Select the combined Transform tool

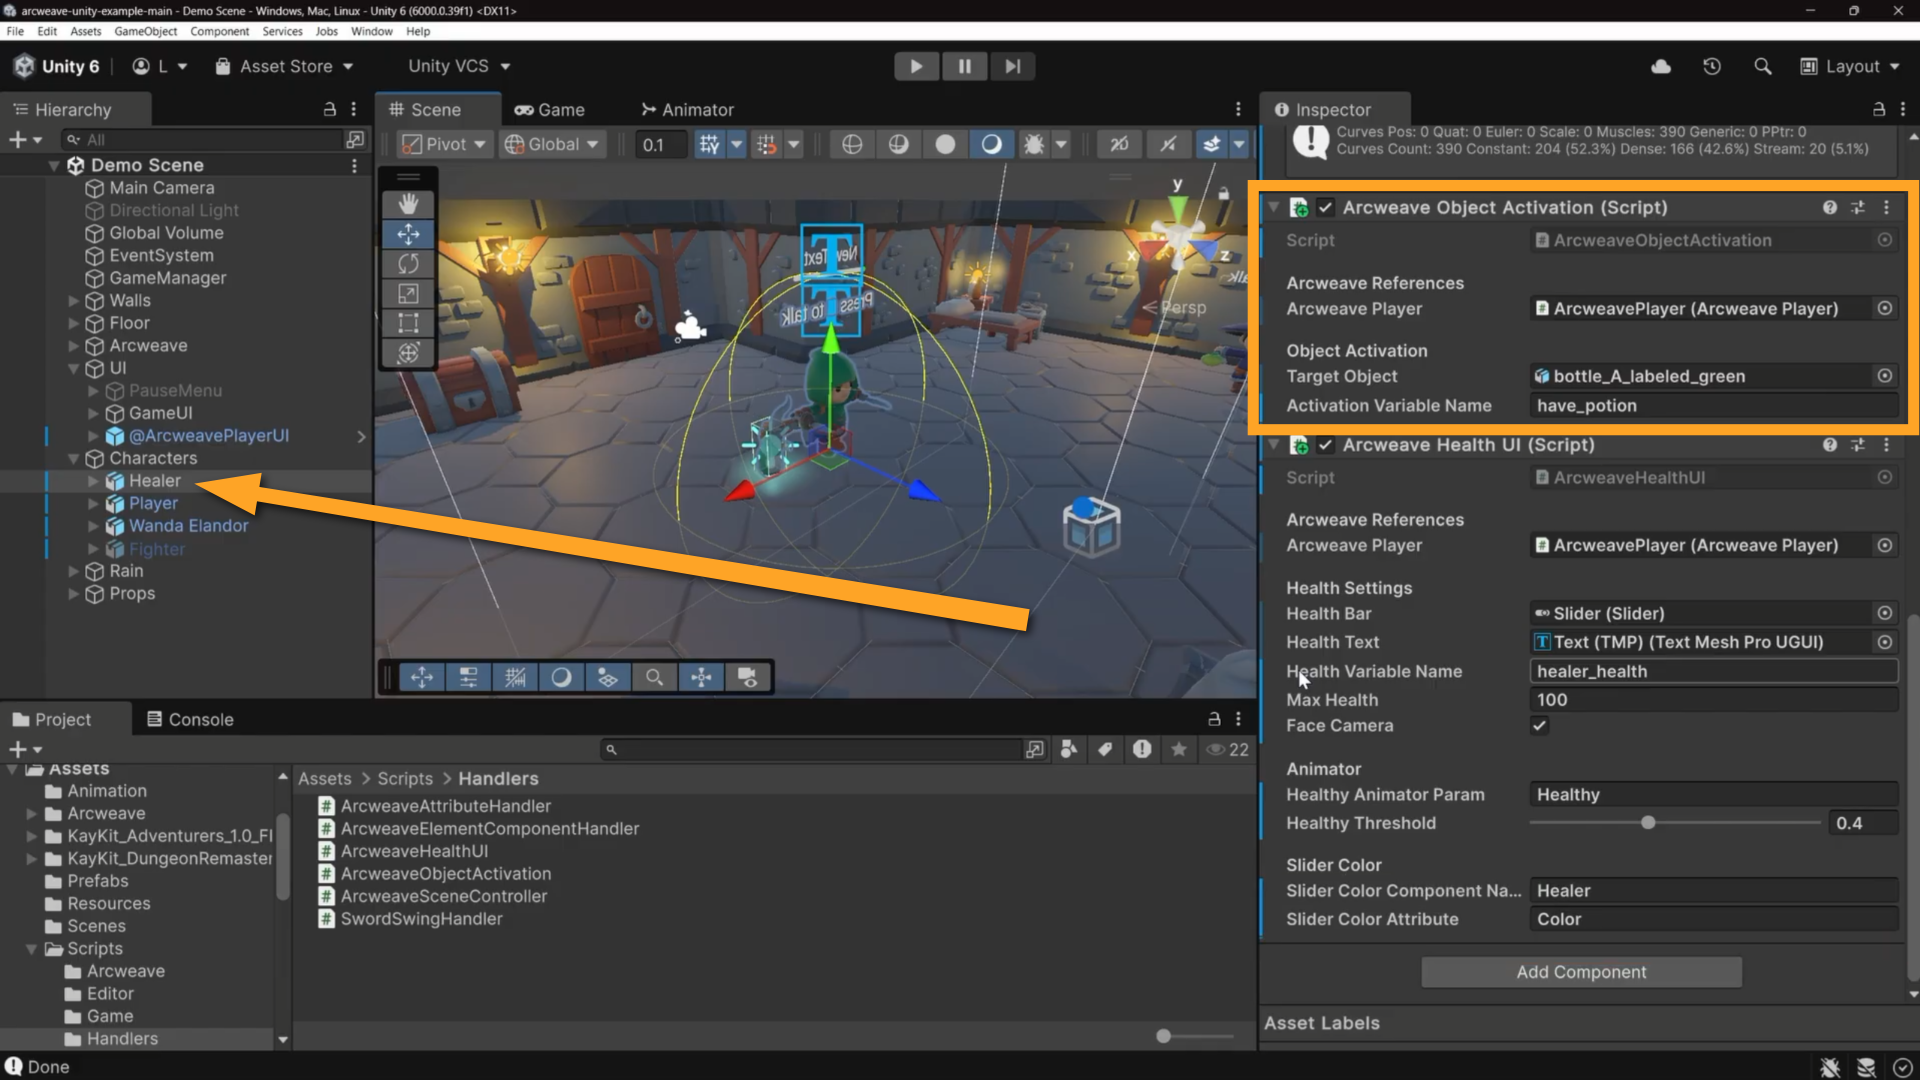[408, 353]
